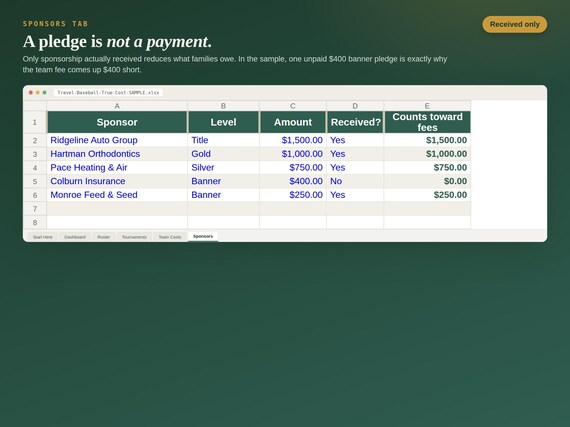Viewport: 570px width, 427px height.
Task: Select row 5 header number
Action: 35,181
